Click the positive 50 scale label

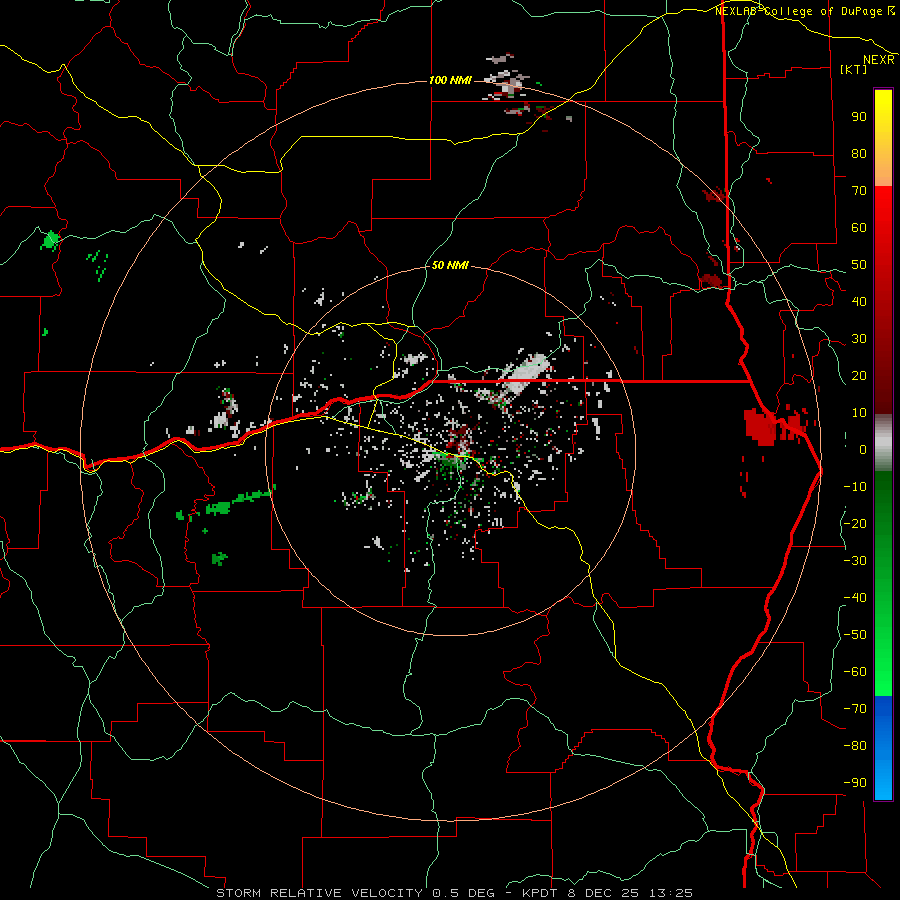click(859, 265)
